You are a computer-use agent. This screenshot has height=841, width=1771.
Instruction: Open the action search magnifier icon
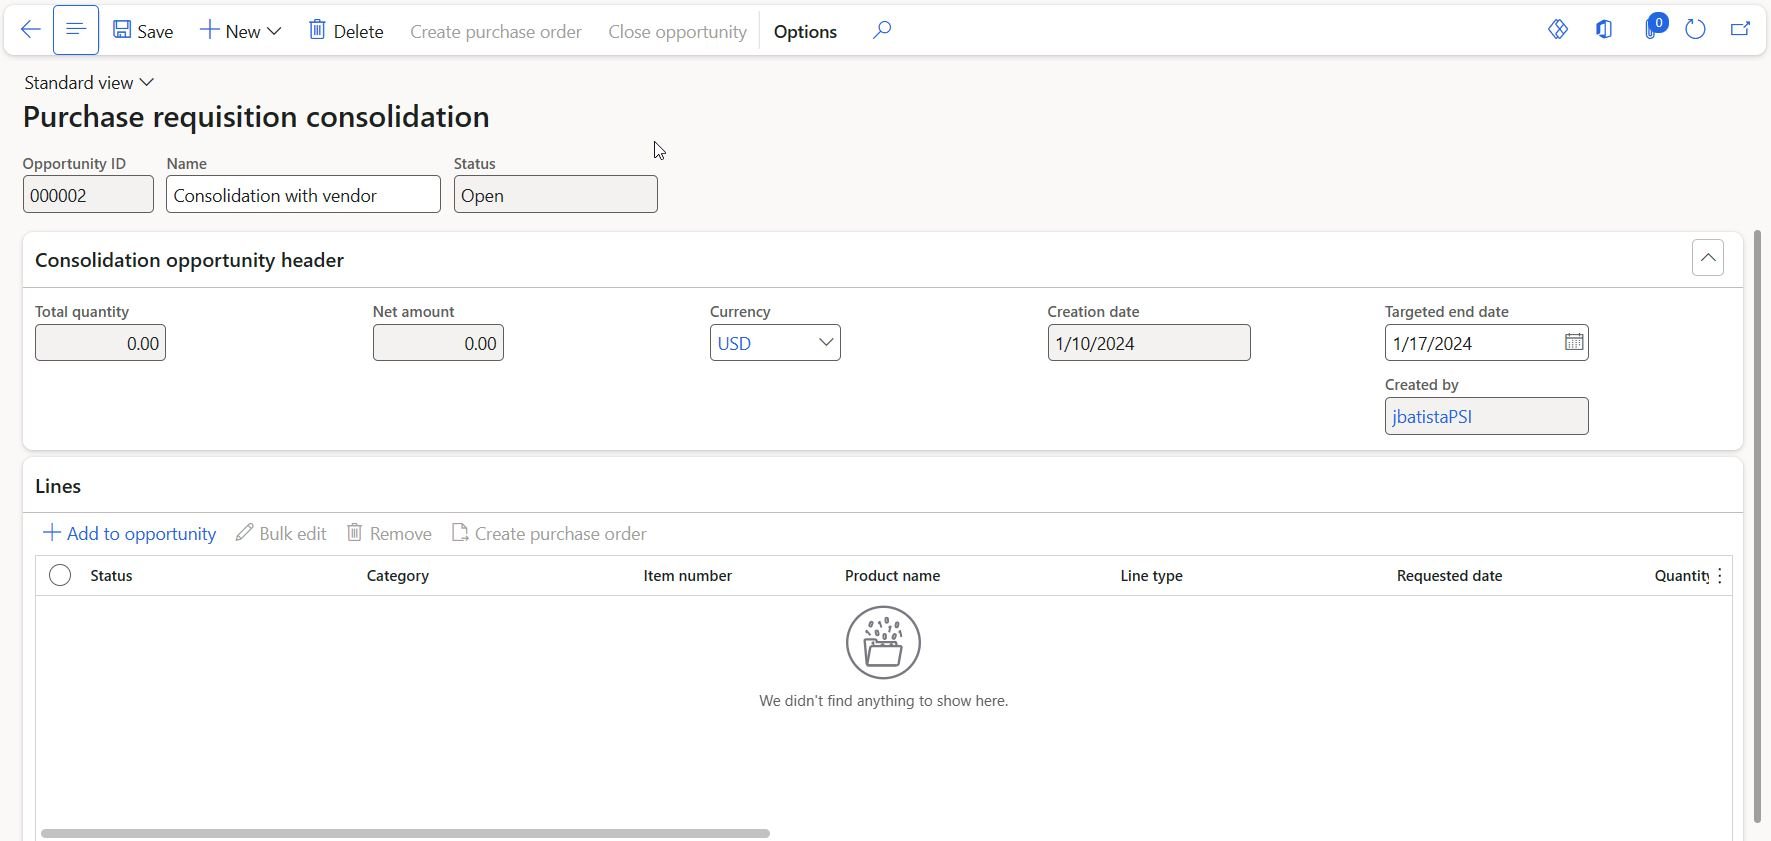click(x=881, y=30)
